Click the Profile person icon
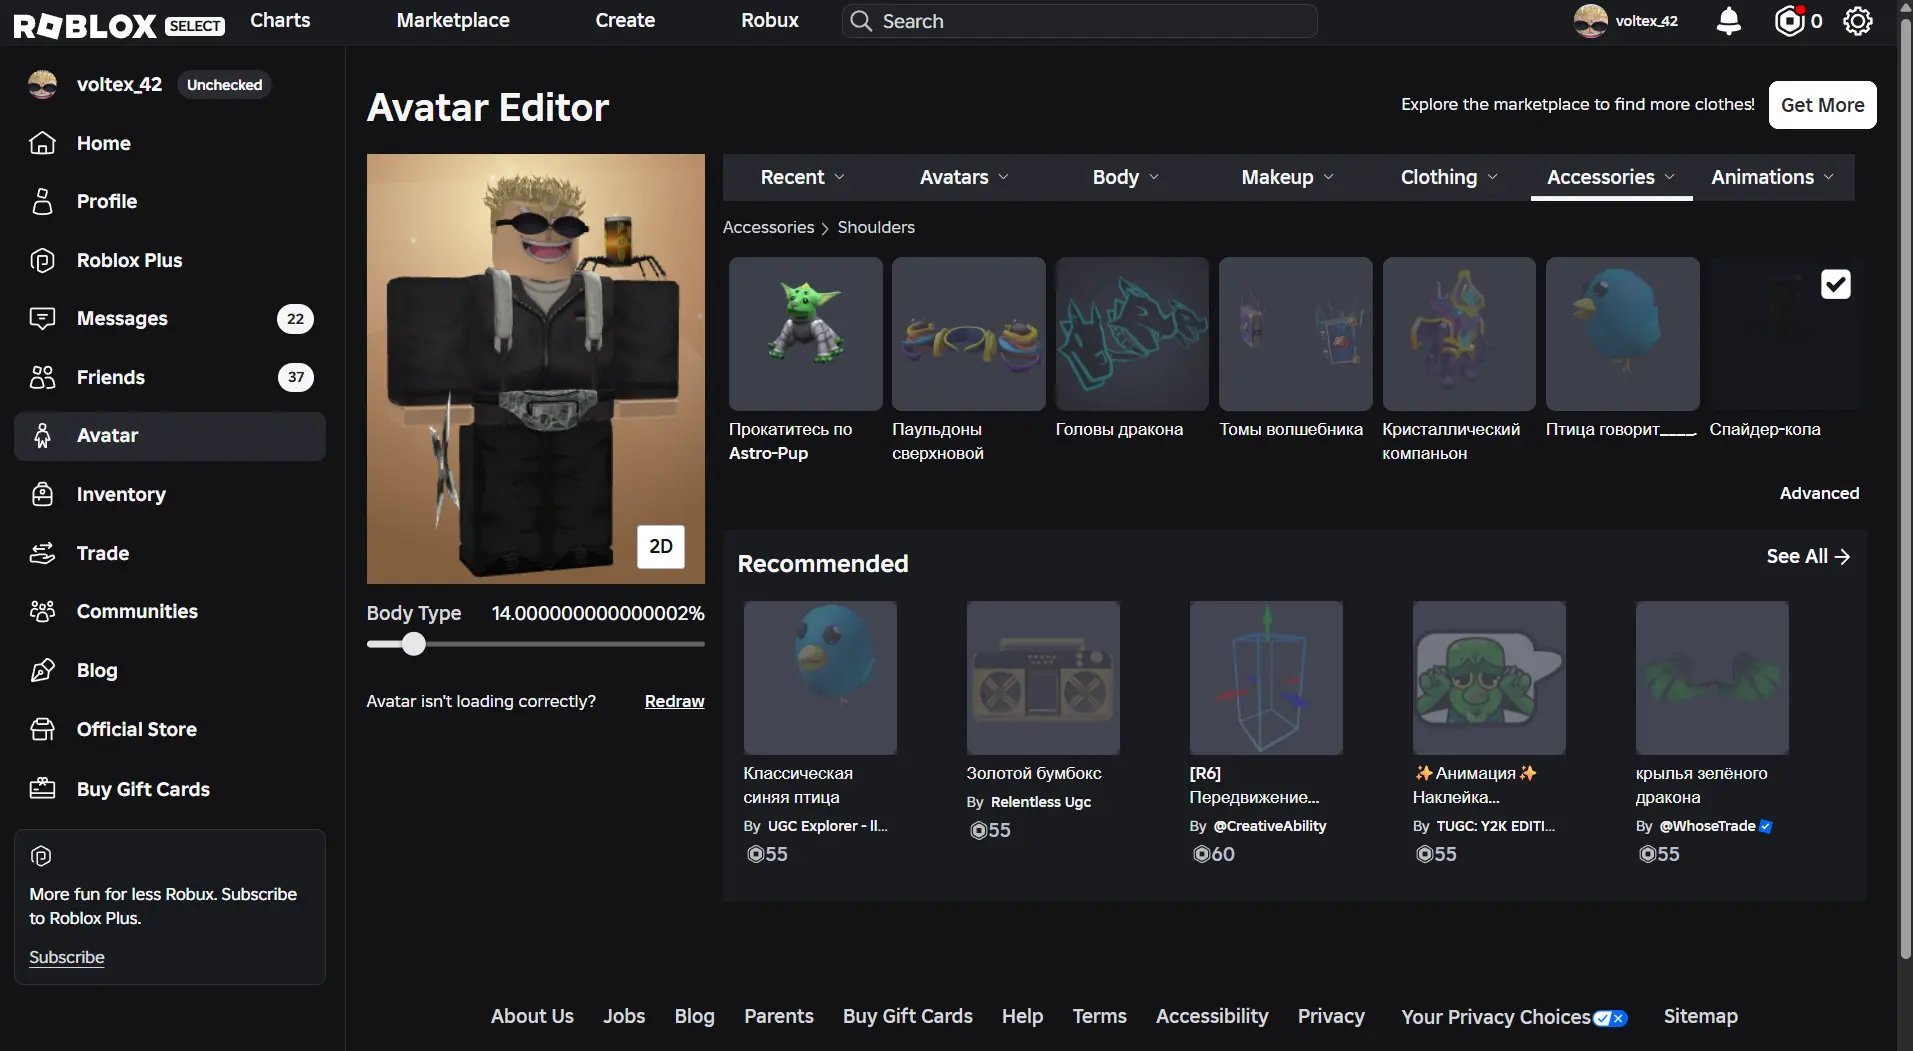Screen dimensions: 1913x1051 42,201
